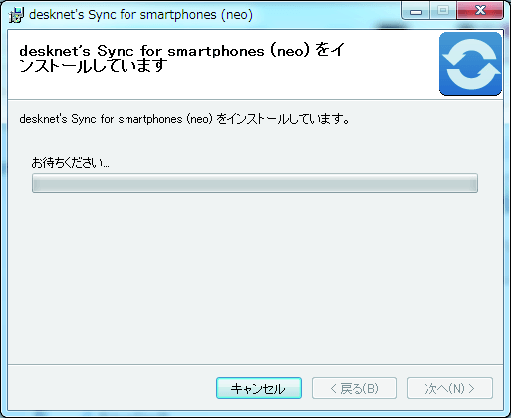This screenshot has width=511, height=418.
Task: Cancel installation with the キャンセル button
Action: tap(259, 388)
